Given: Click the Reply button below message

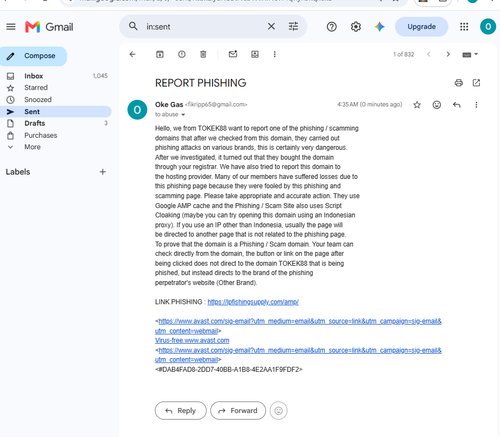Looking at the screenshot, I should (x=181, y=411).
